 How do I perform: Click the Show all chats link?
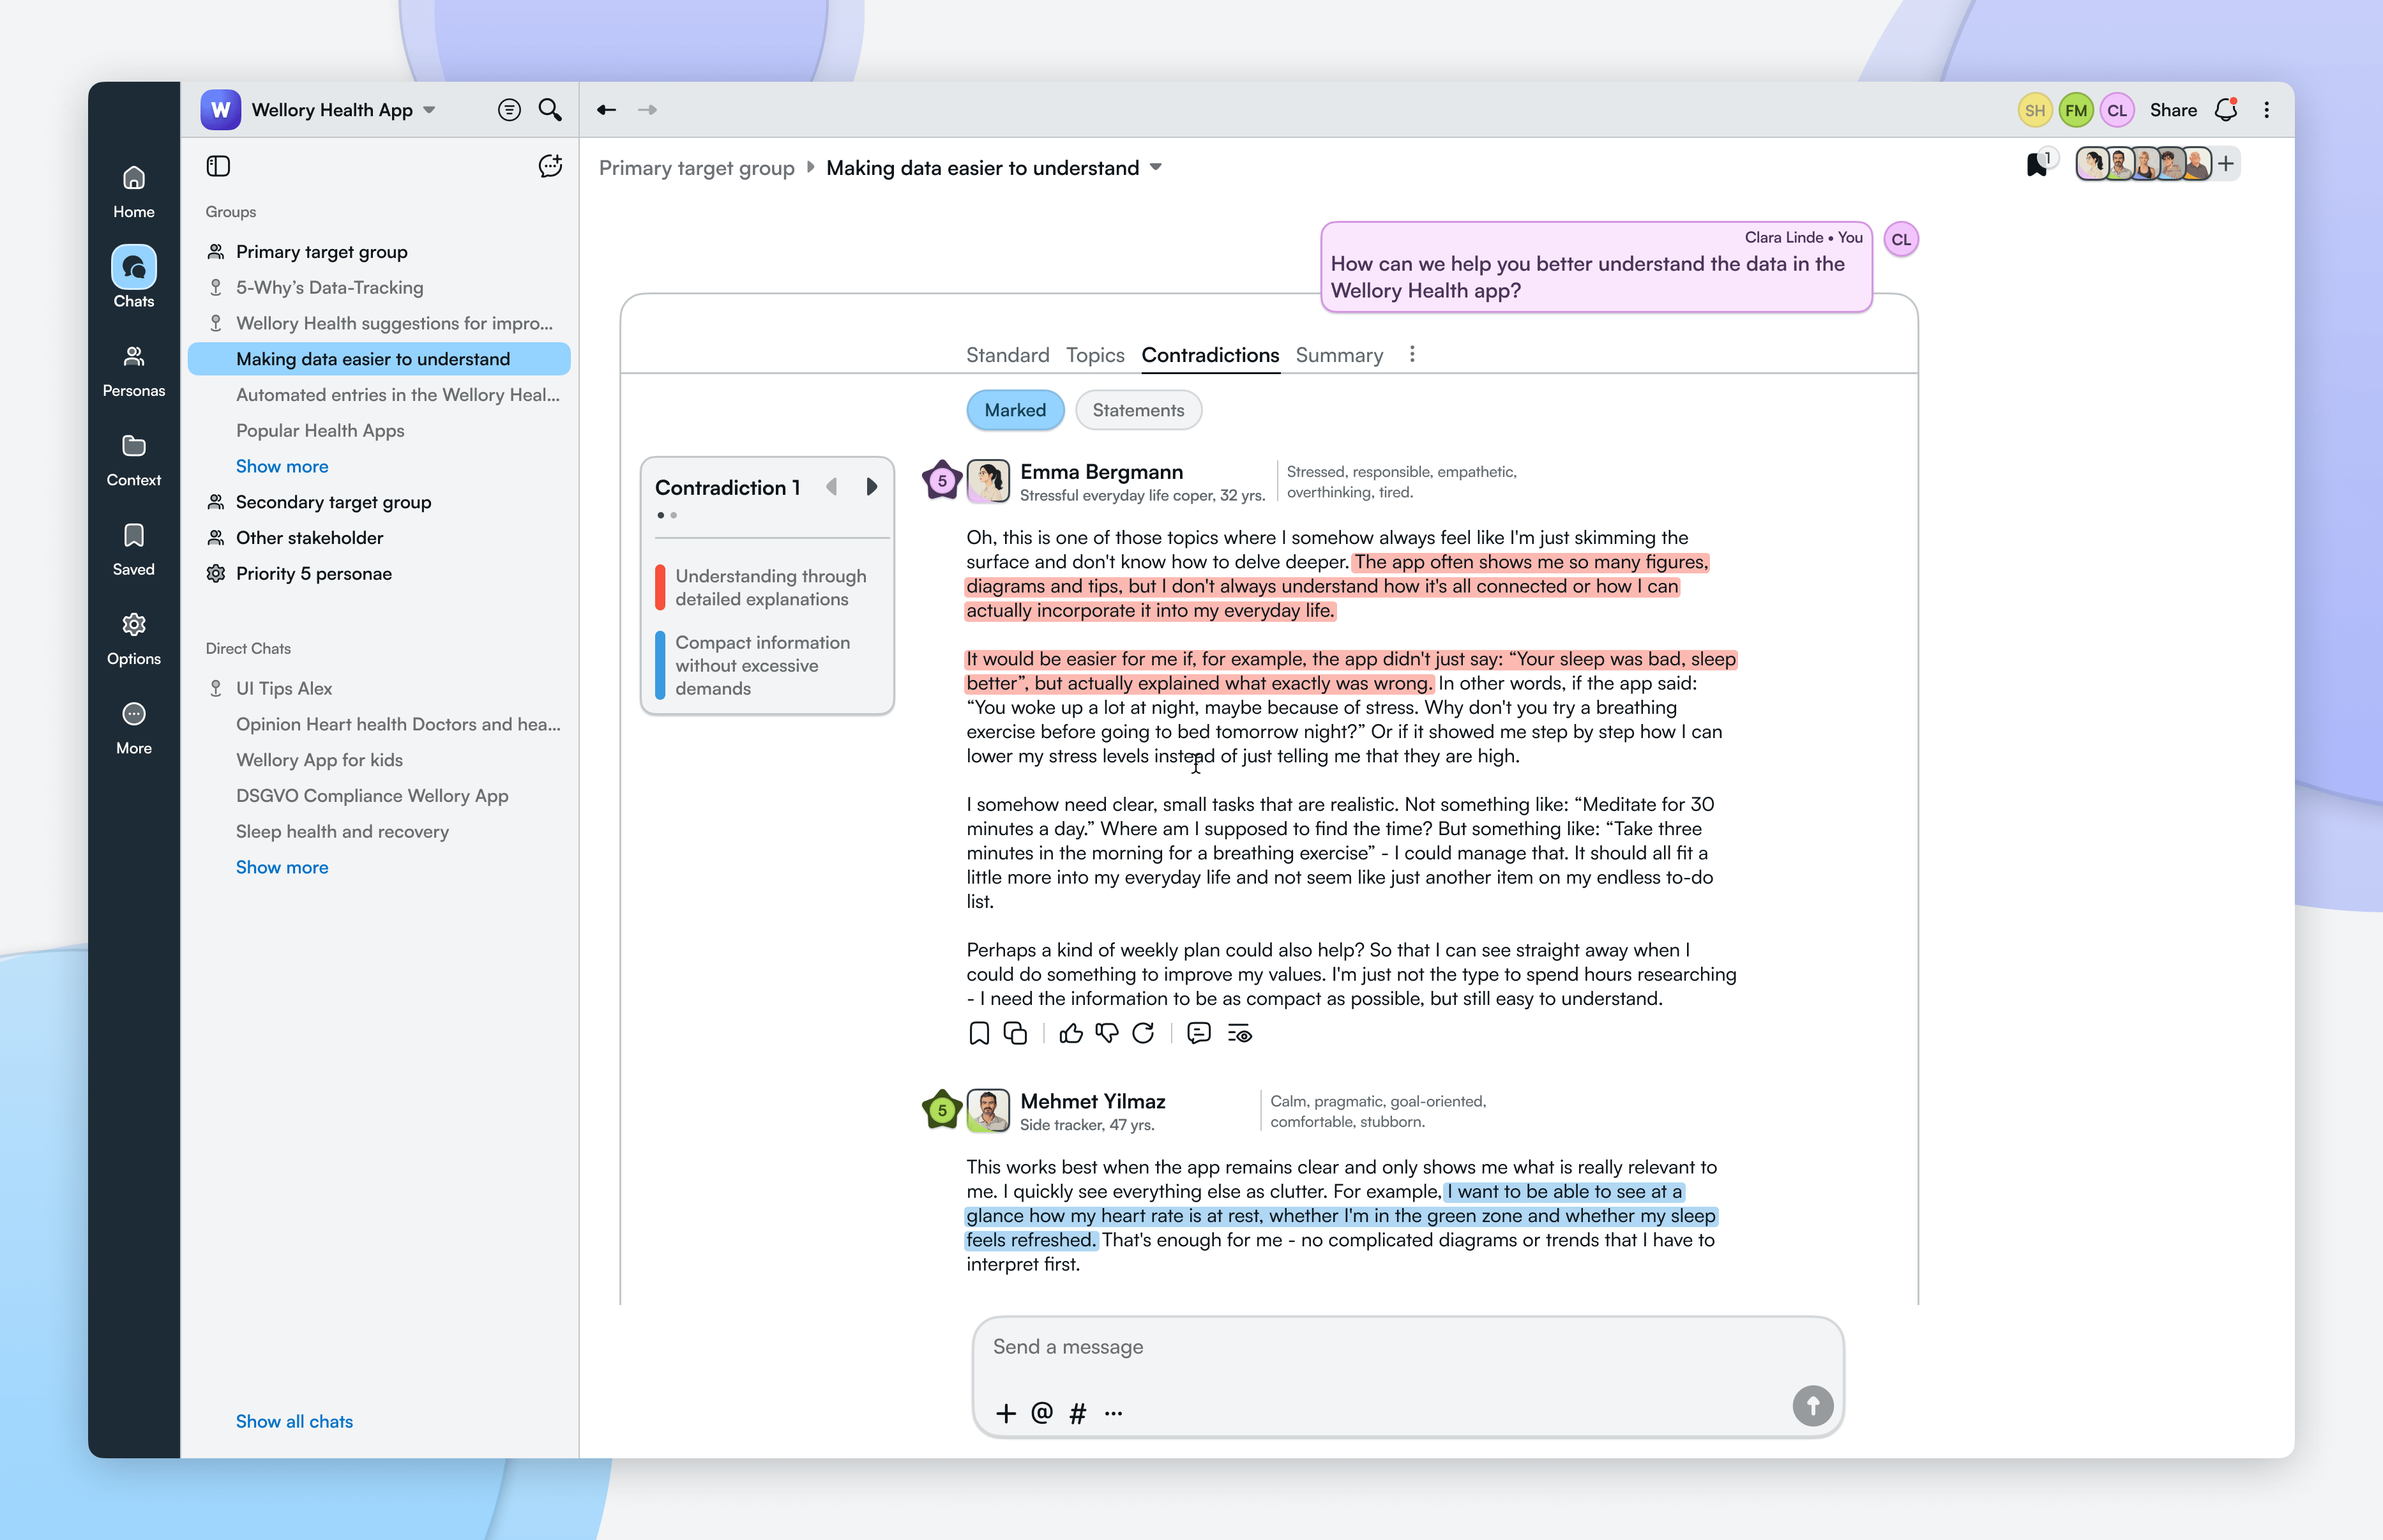pyautogui.click(x=294, y=1421)
